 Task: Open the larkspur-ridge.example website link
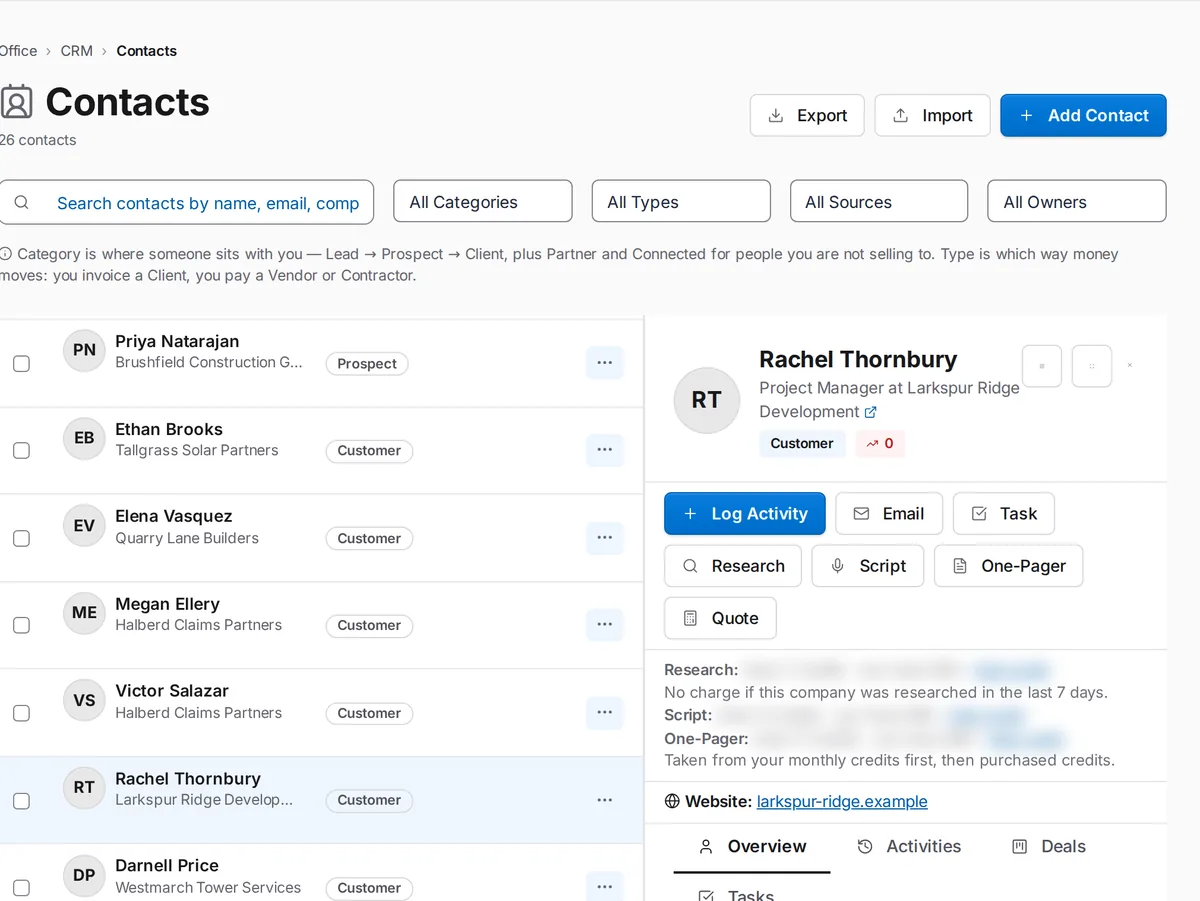pos(842,801)
